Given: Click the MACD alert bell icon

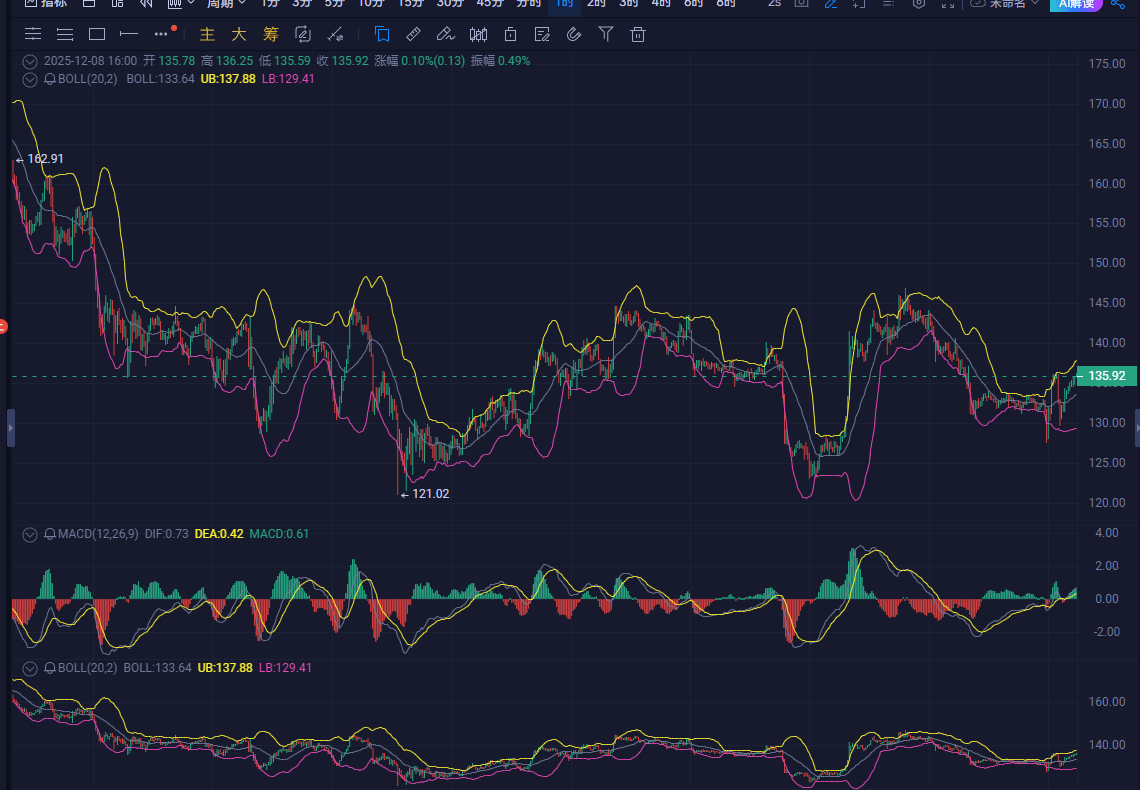Looking at the screenshot, I should point(49,534).
